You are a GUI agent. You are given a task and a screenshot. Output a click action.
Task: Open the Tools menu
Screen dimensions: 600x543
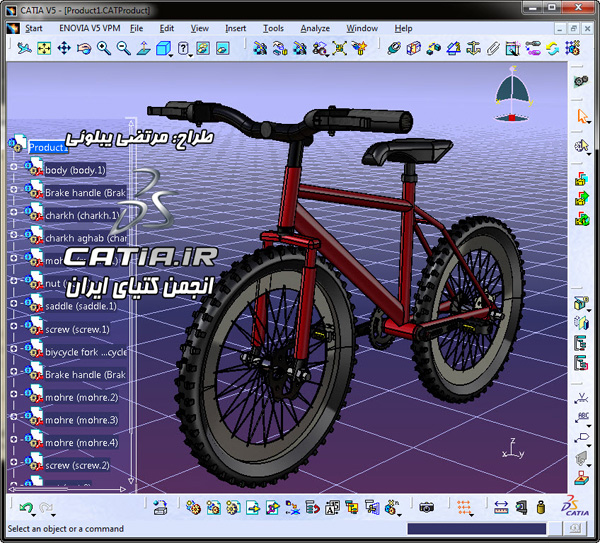273,28
